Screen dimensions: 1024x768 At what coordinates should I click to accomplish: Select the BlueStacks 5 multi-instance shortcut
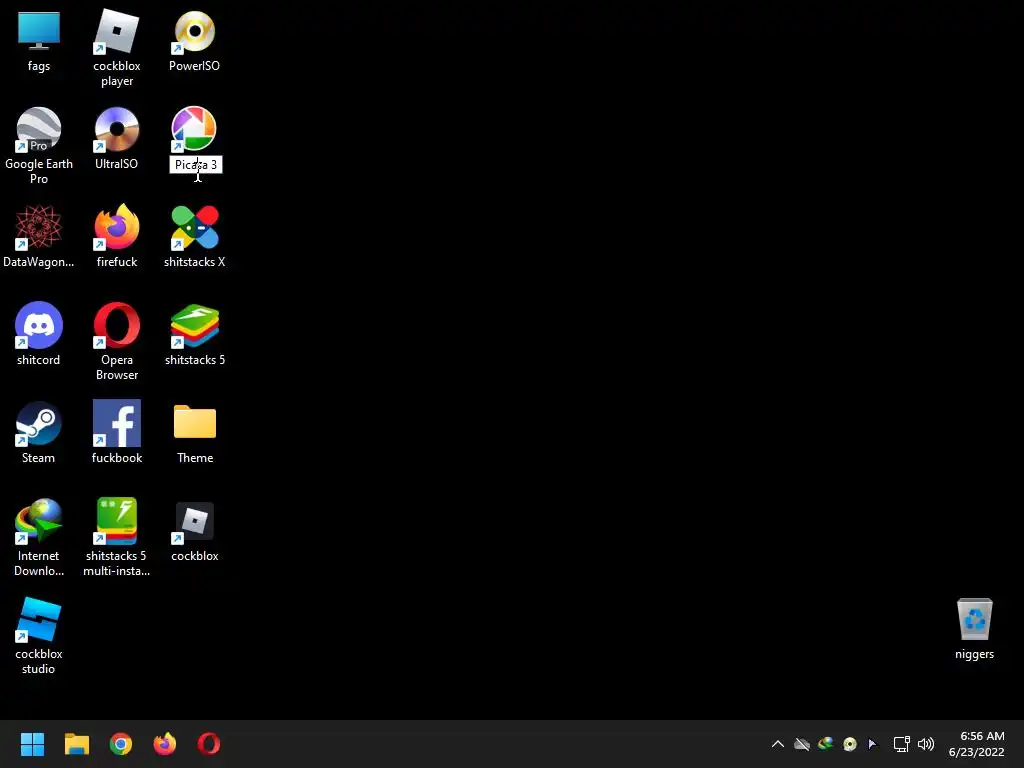(116, 521)
